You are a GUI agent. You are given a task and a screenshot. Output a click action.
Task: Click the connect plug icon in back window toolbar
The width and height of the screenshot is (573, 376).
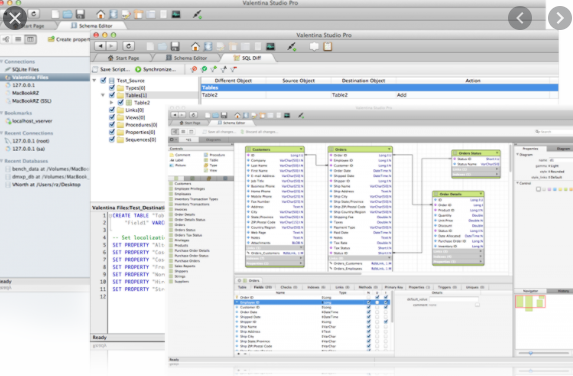click(x=197, y=14)
